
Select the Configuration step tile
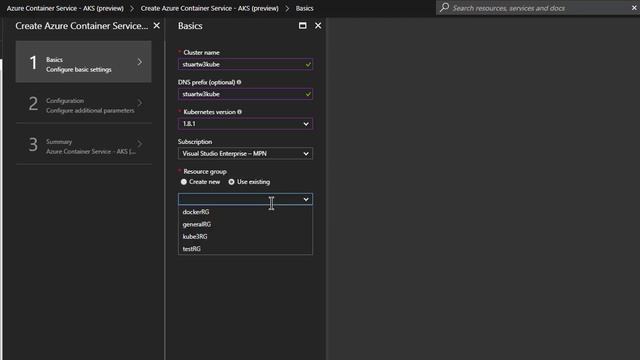84,103
